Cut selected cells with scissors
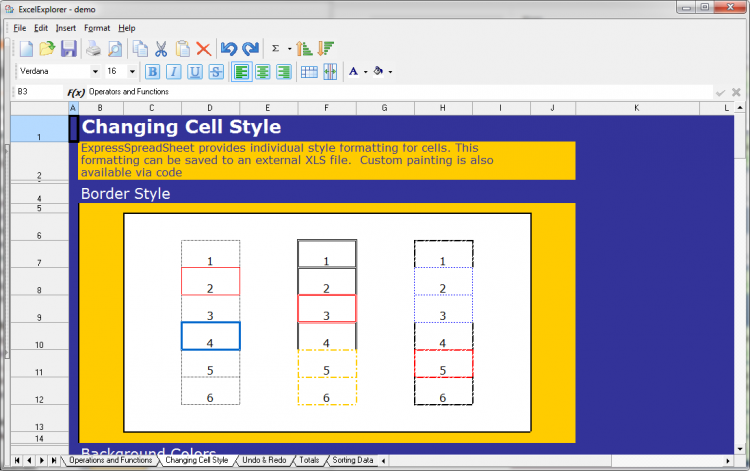This screenshot has height=471, width=750. 161,48
